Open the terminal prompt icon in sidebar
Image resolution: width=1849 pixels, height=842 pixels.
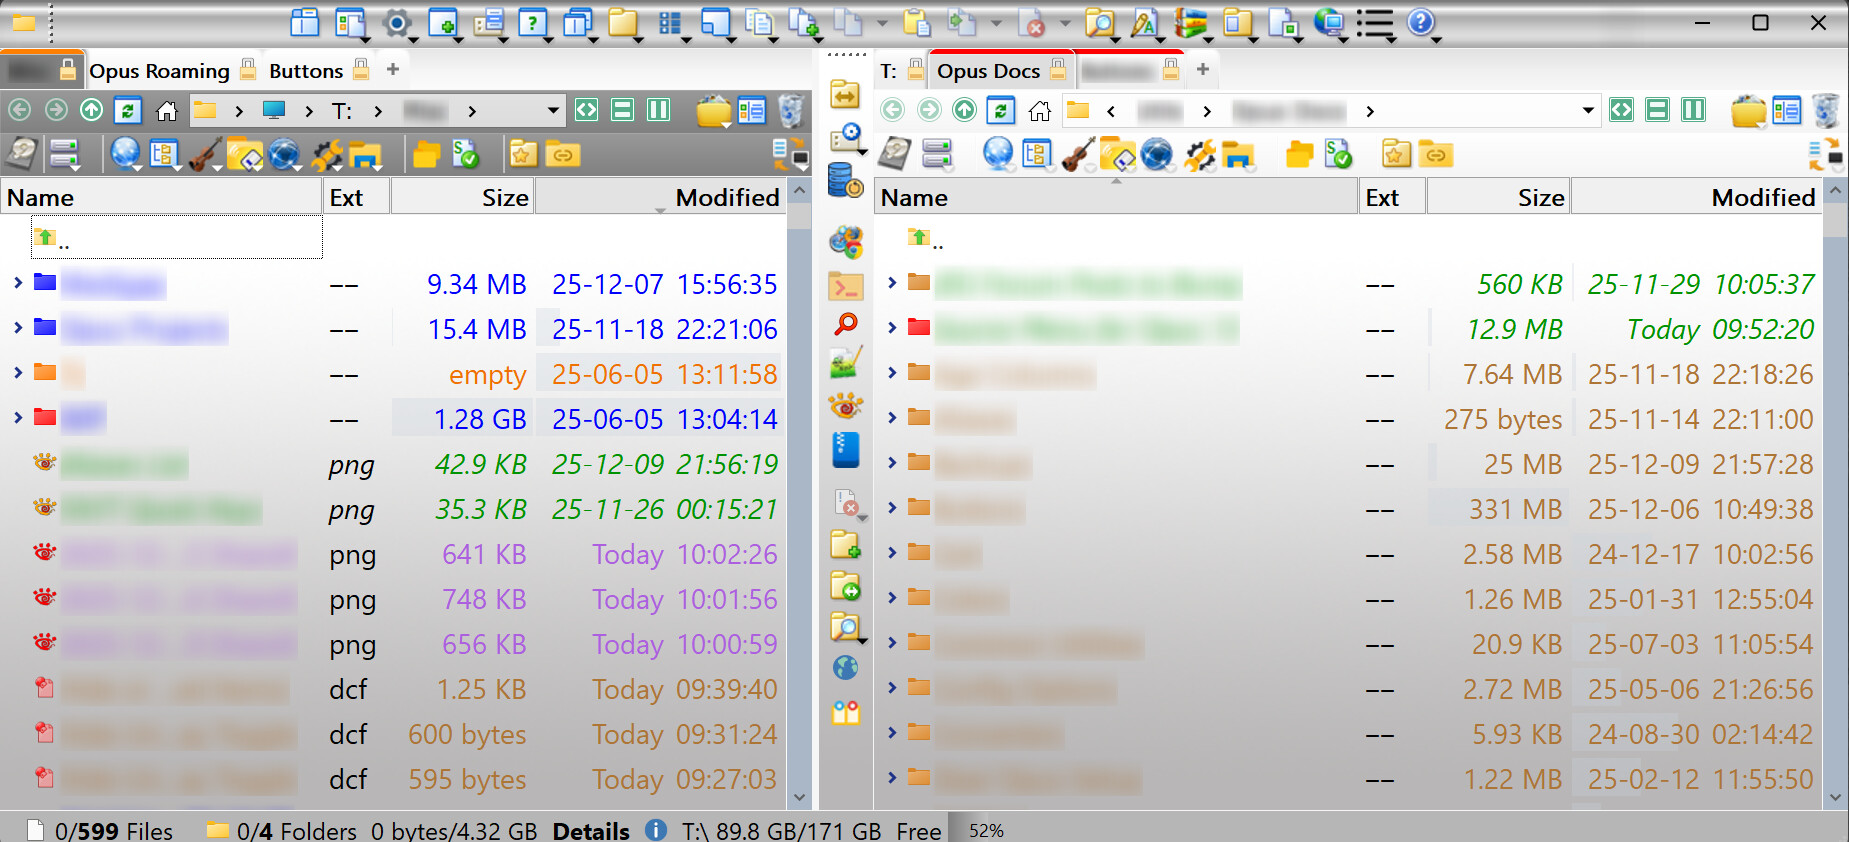point(846,287)
